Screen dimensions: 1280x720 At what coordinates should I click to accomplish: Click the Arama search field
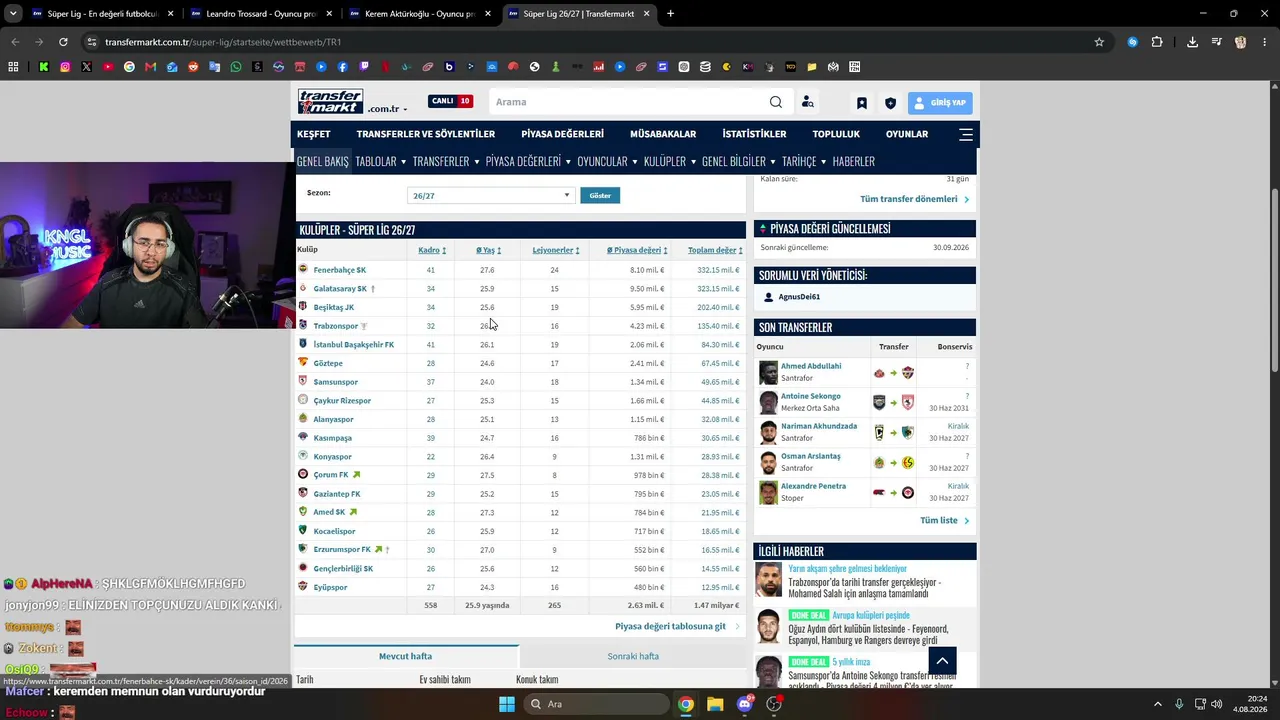pyautogui.click(x=630, y=102)
